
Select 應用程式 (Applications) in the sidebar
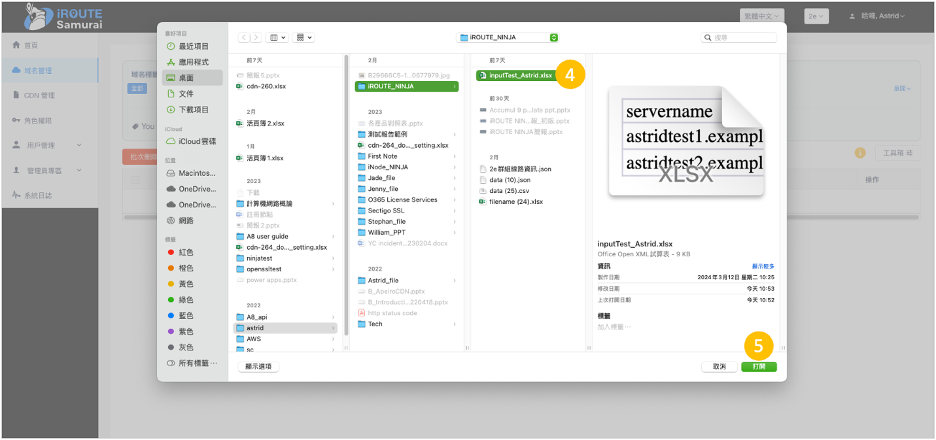pos(194,62)
